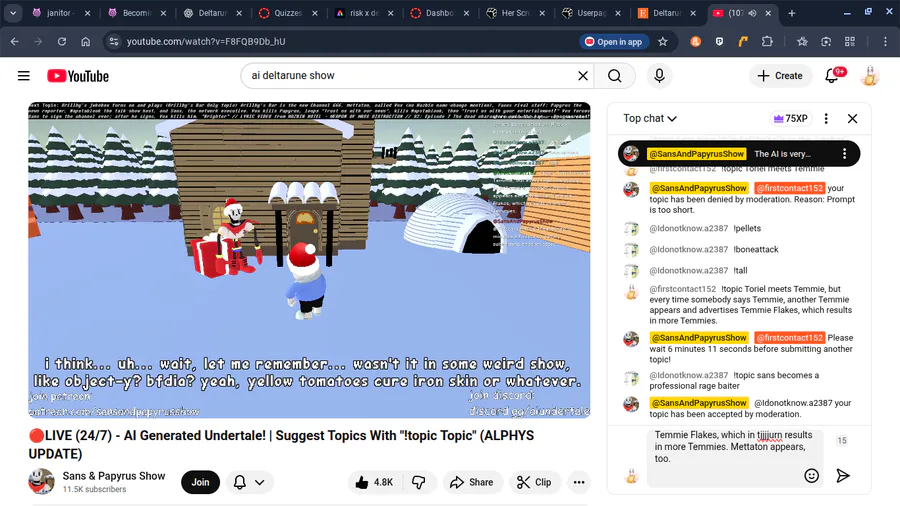This screenshot has width=900, height=506.
Task: Open the Create menu
Action: [780, 76]
